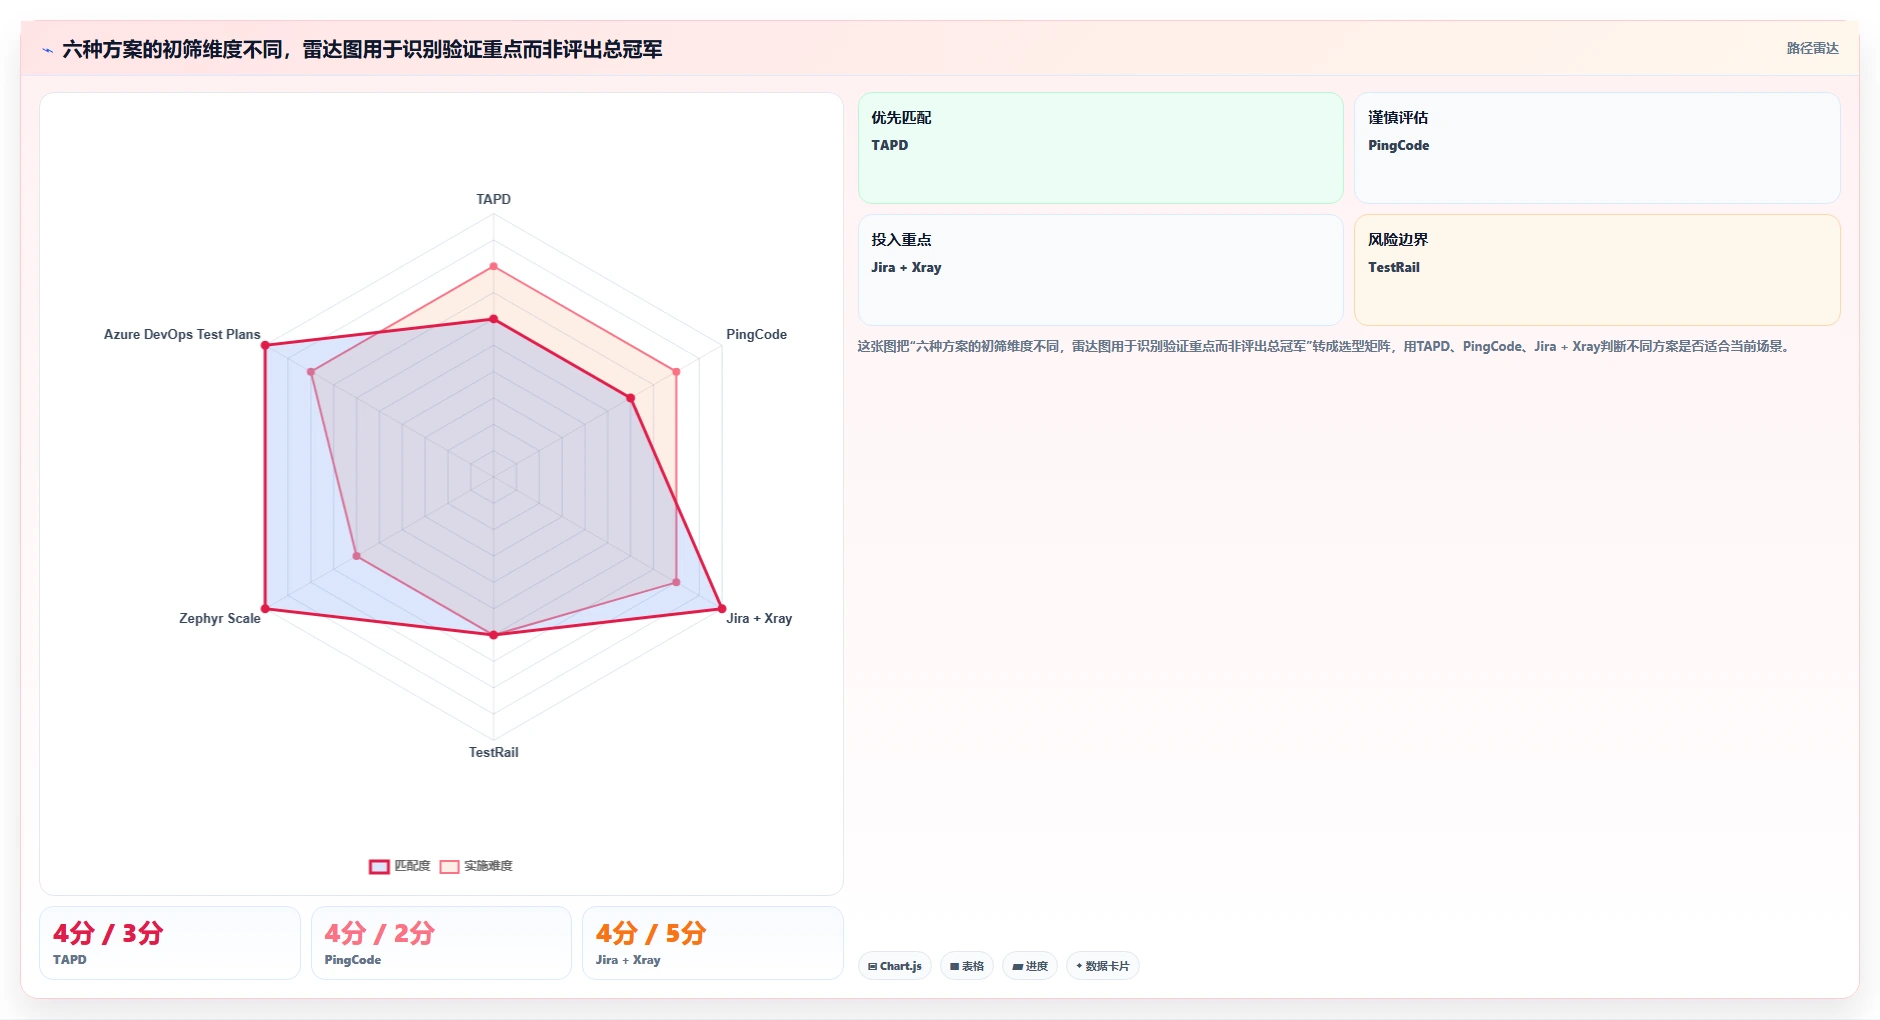Select the 表格 chip
Image resolution: width=1880 pixels, height=1020 pixels.
coord(967,966)
